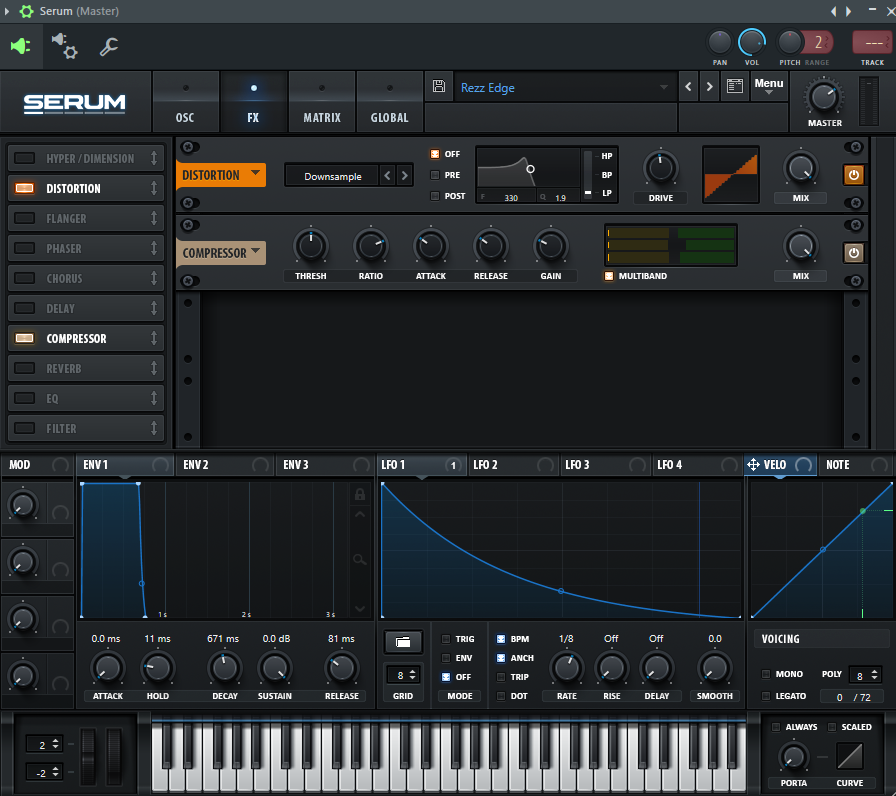Click the SERUM logo
Viewport: 896px width, 796px height.
pos(74,103)
